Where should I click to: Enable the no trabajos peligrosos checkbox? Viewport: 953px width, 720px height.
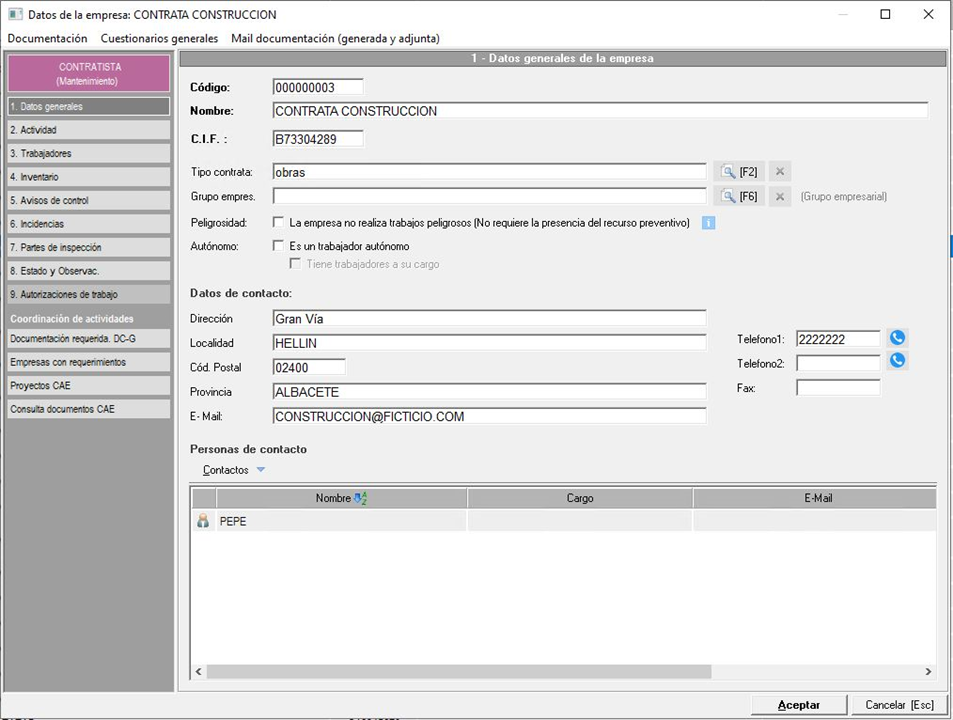coord(279,222)
